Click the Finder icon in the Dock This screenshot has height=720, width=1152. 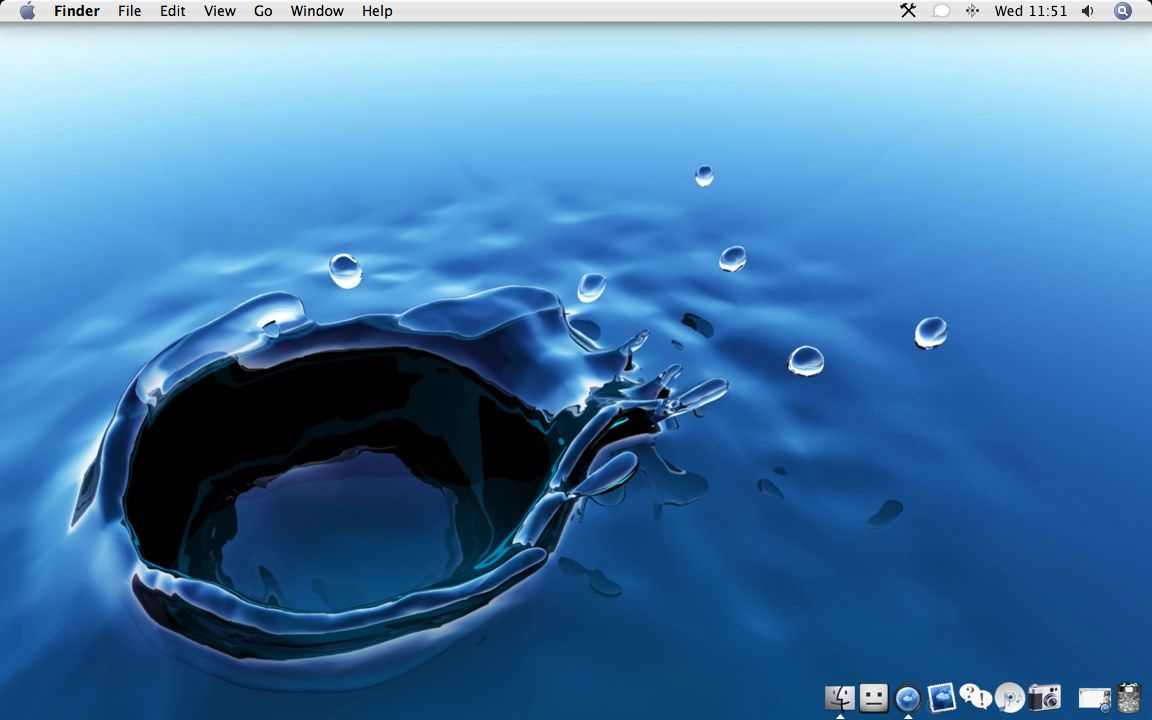tap(840, 698)
